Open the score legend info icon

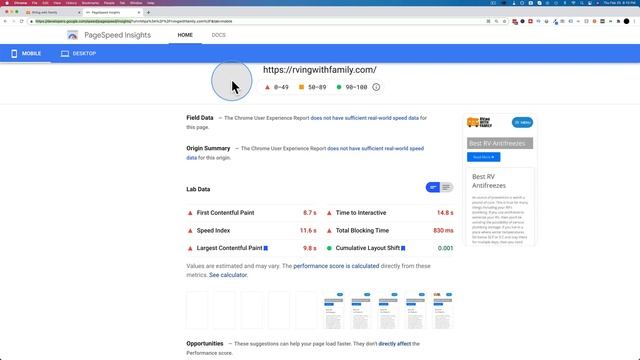(x=376, y=87)
